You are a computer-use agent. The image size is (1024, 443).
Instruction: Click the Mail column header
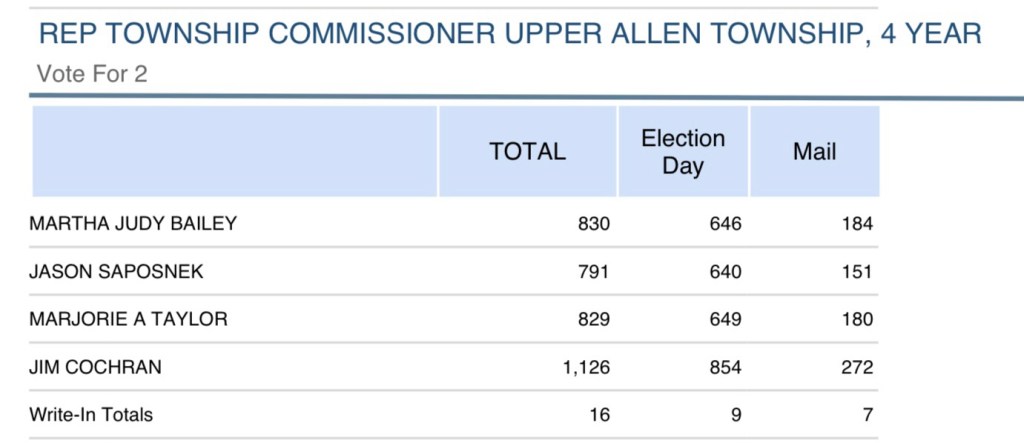[814, 152]
